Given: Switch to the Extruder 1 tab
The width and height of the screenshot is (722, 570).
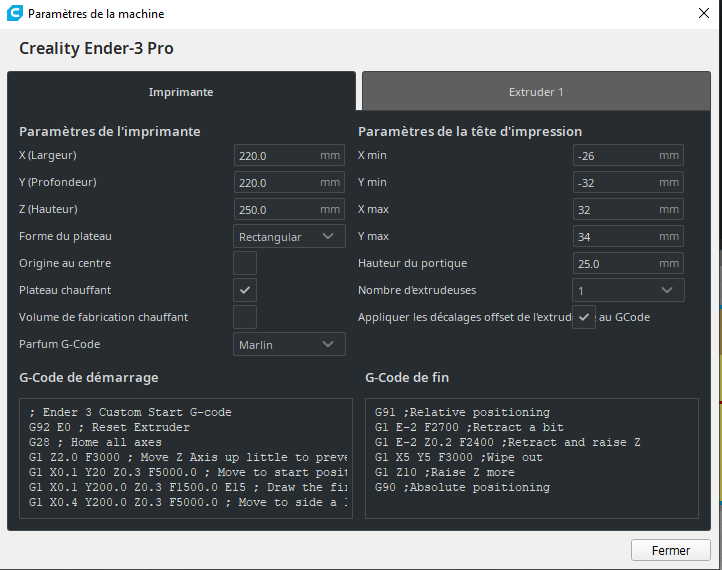Looking at the screenshot, I should (536, 91).
